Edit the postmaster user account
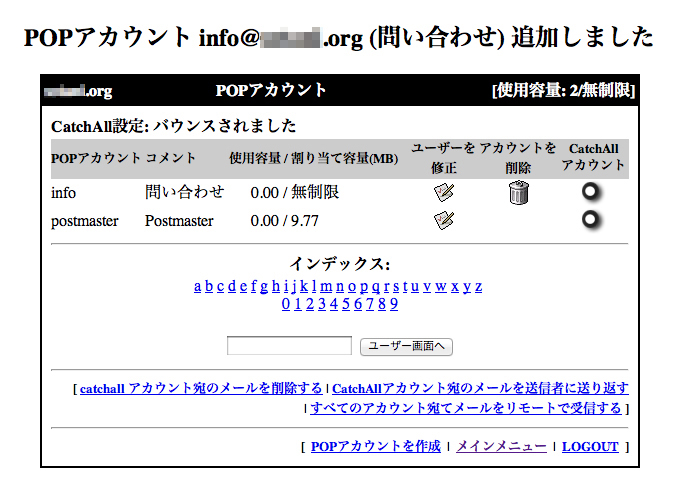Image resolution: width=676 pixels, height=498 pixels. click(444, 220)
